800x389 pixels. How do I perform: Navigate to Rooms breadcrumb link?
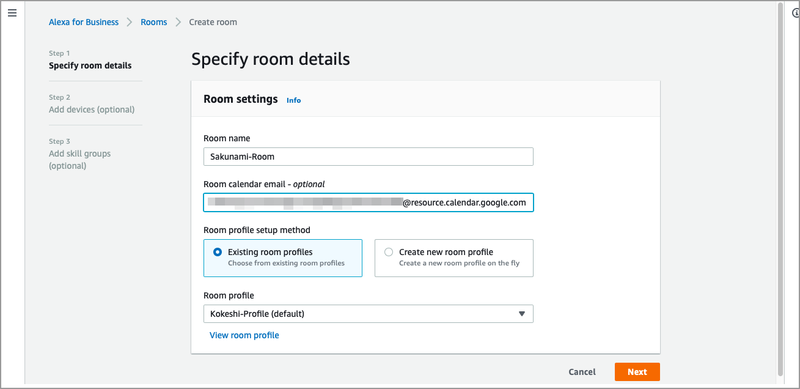154,22
